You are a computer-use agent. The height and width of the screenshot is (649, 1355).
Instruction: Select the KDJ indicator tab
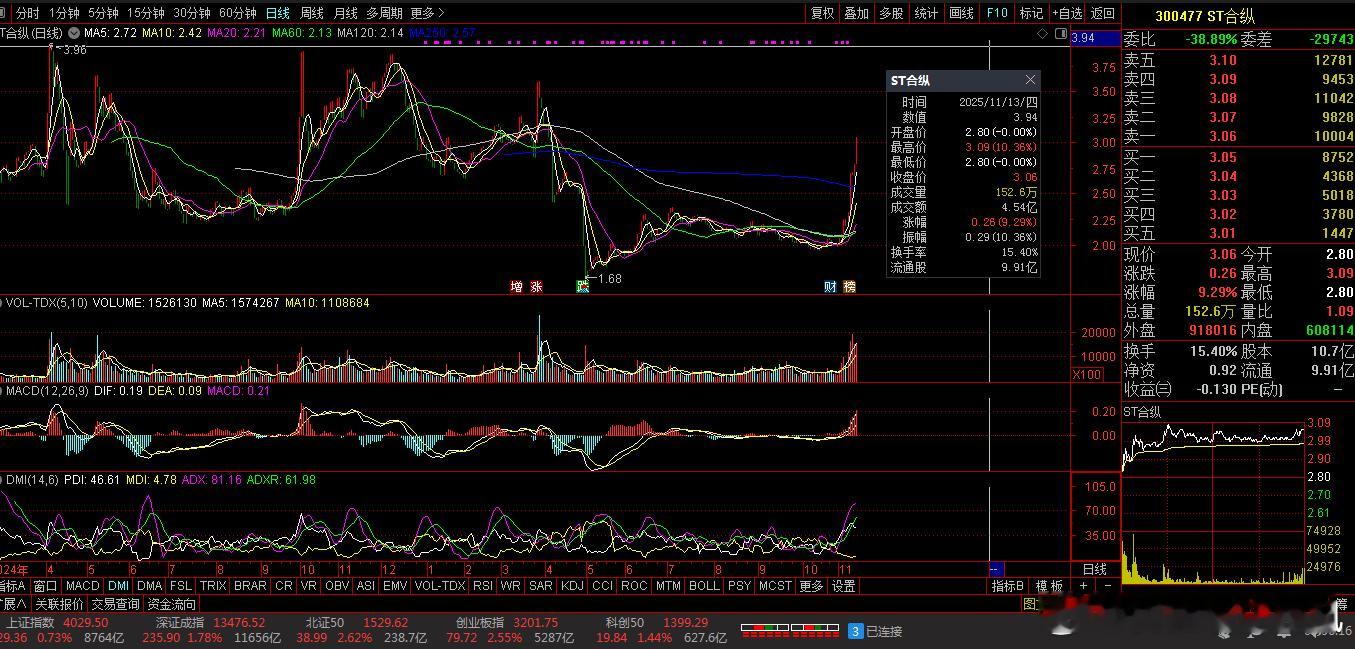572,586
